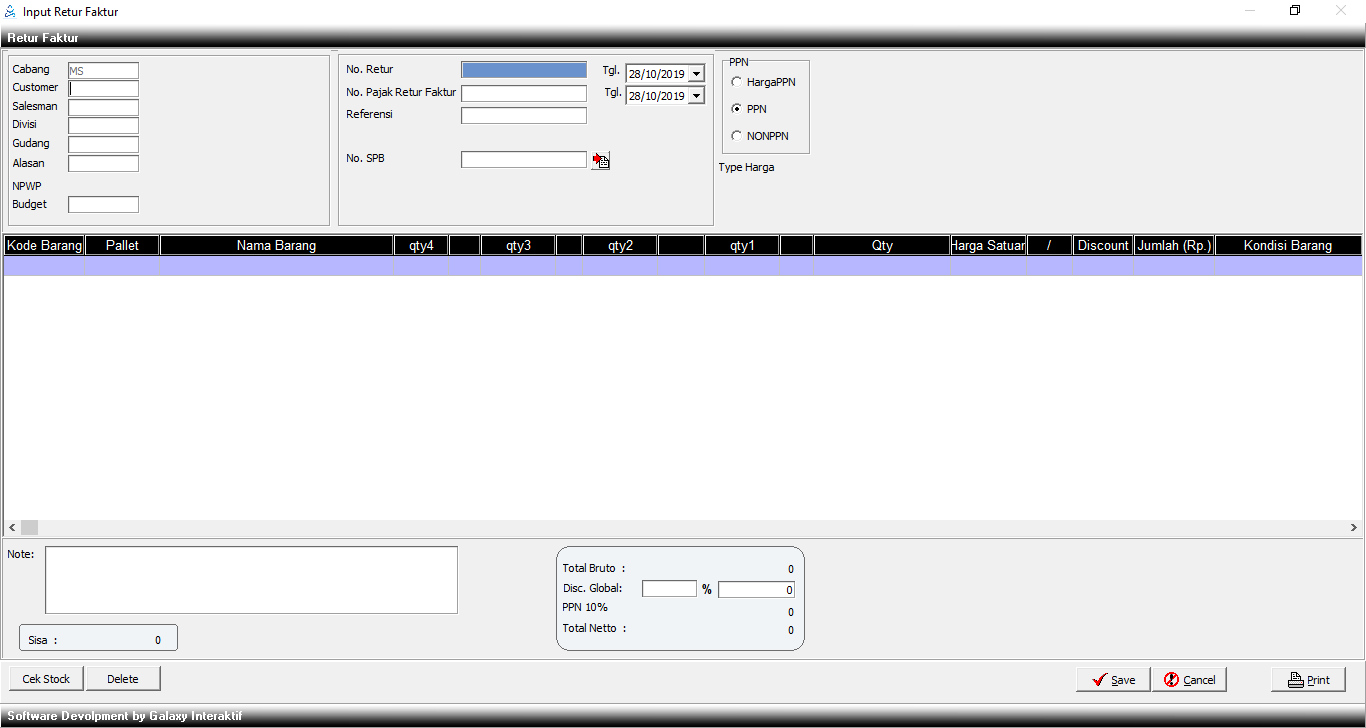This screenshot has height=728, width=1366.
Task: Select the PPN radio option
Action: [x=737, y=109]
